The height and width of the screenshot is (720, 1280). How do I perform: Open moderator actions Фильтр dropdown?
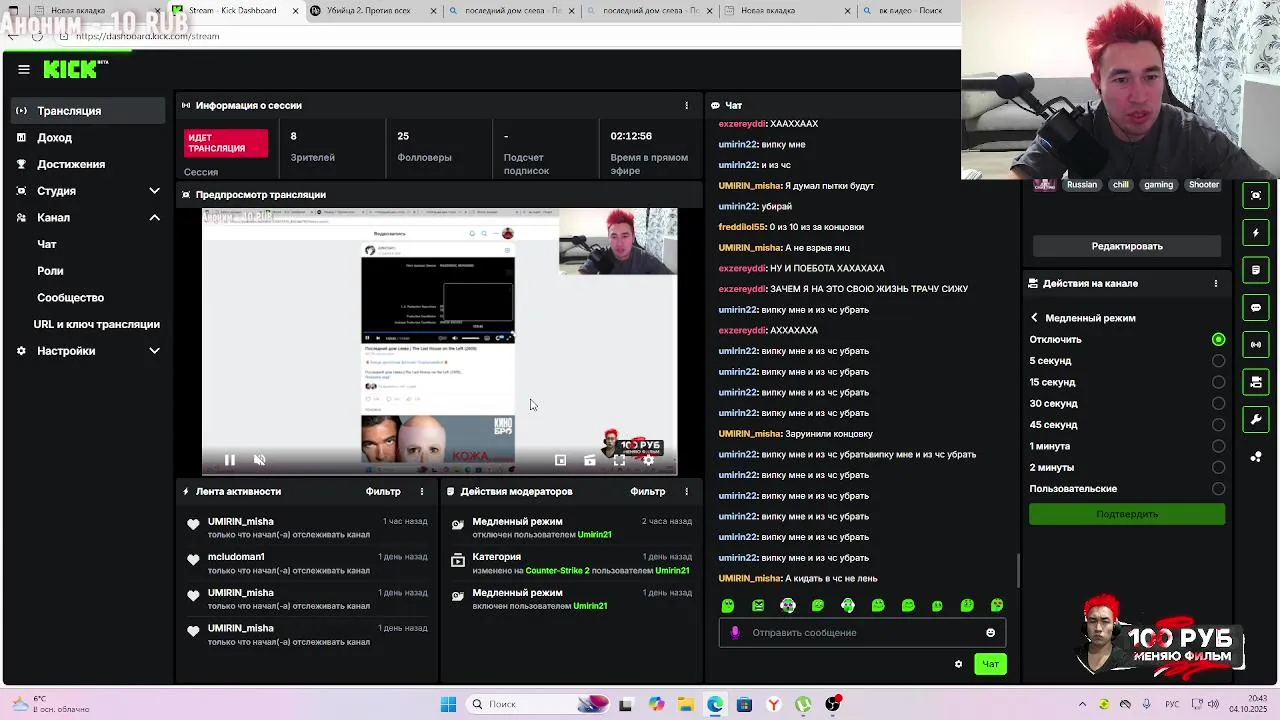[x=647, y=491]
